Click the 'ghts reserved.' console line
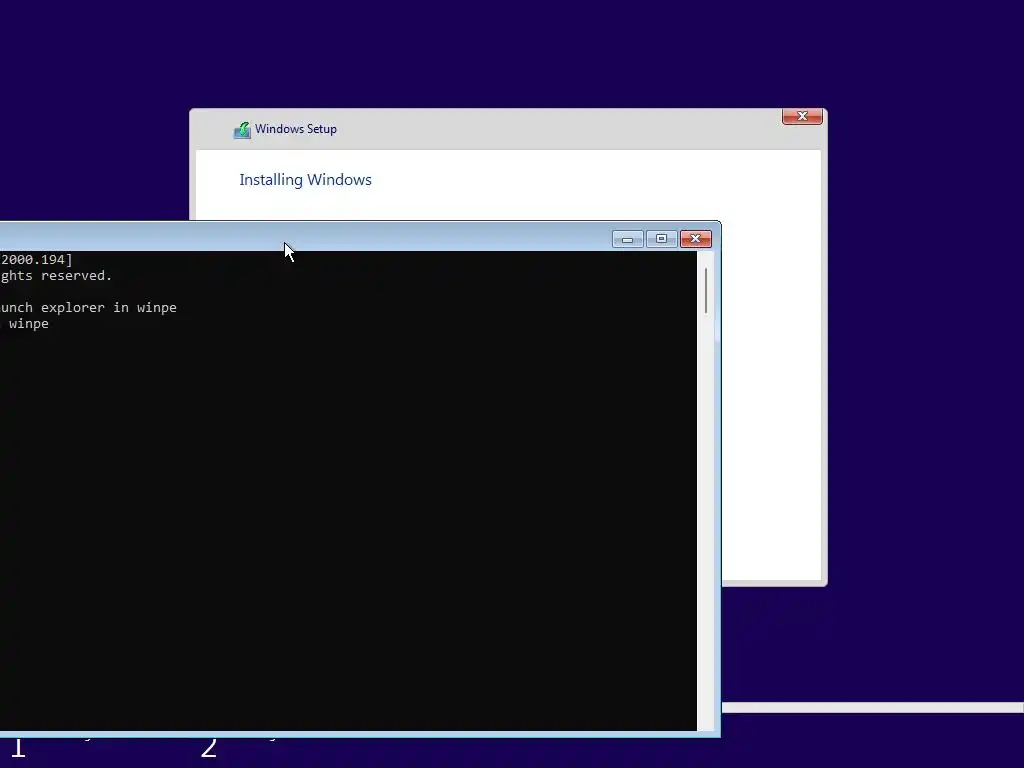Viewport: 1024px width, 768px height. click(56, 276)
